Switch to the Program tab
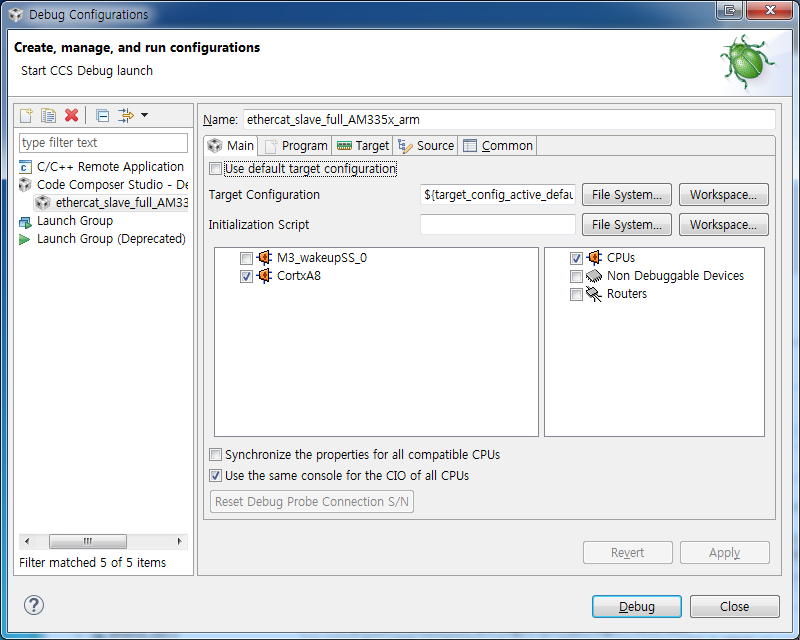The image size is (800, 640). [x=295, y=146]
